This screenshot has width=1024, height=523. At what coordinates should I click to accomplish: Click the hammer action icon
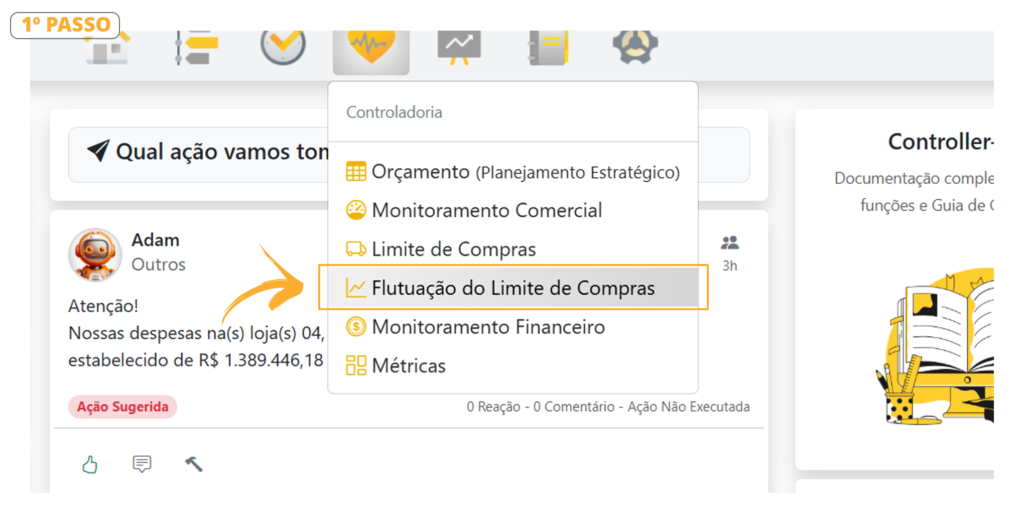click(193, 464)
